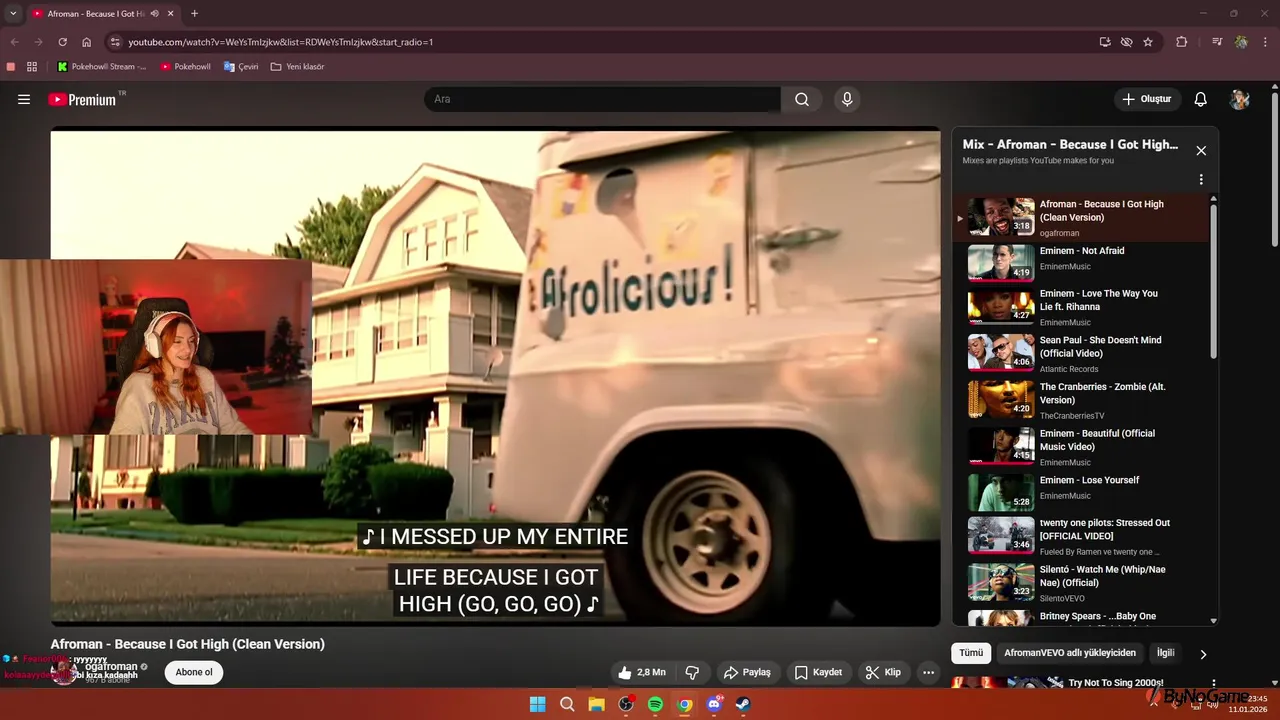This screenshot has width=1280, height=720.
Task: Open the Çeviri bookmark
Action: (241, 67)
